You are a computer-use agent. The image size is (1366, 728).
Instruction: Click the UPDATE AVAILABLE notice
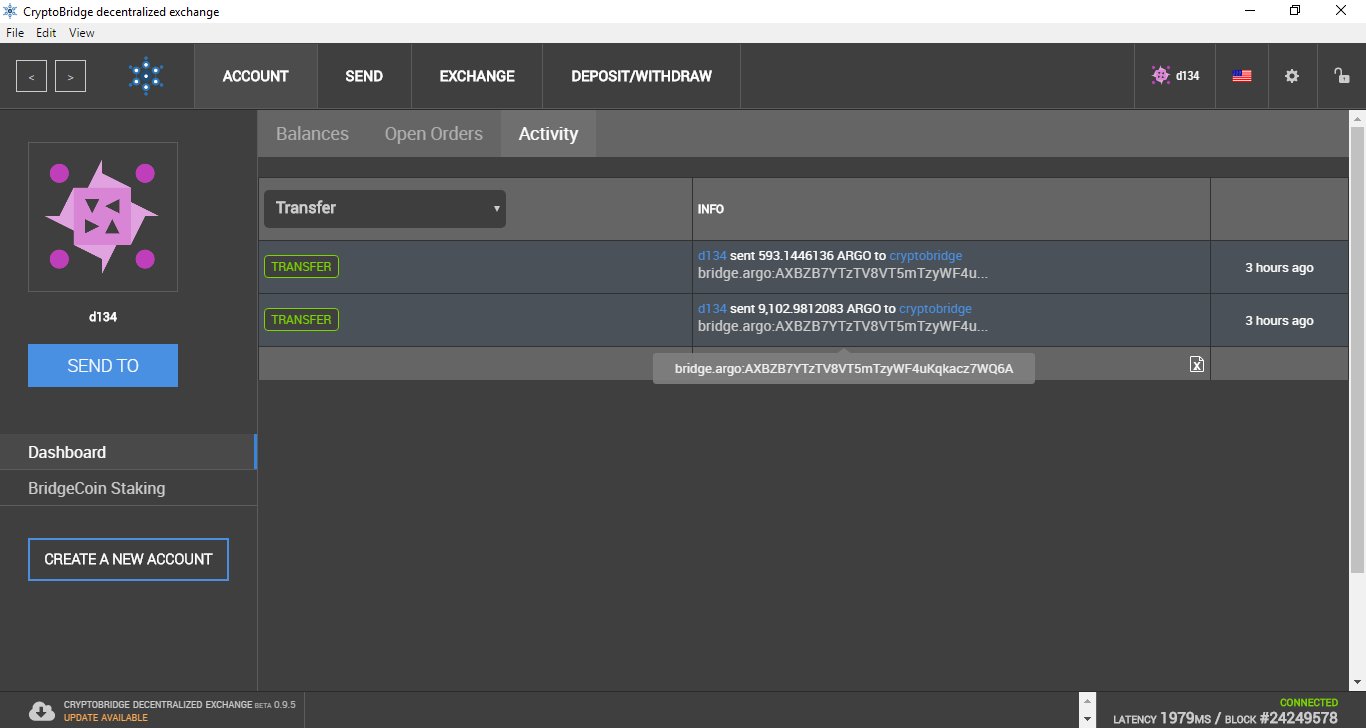tap(106, 718)
